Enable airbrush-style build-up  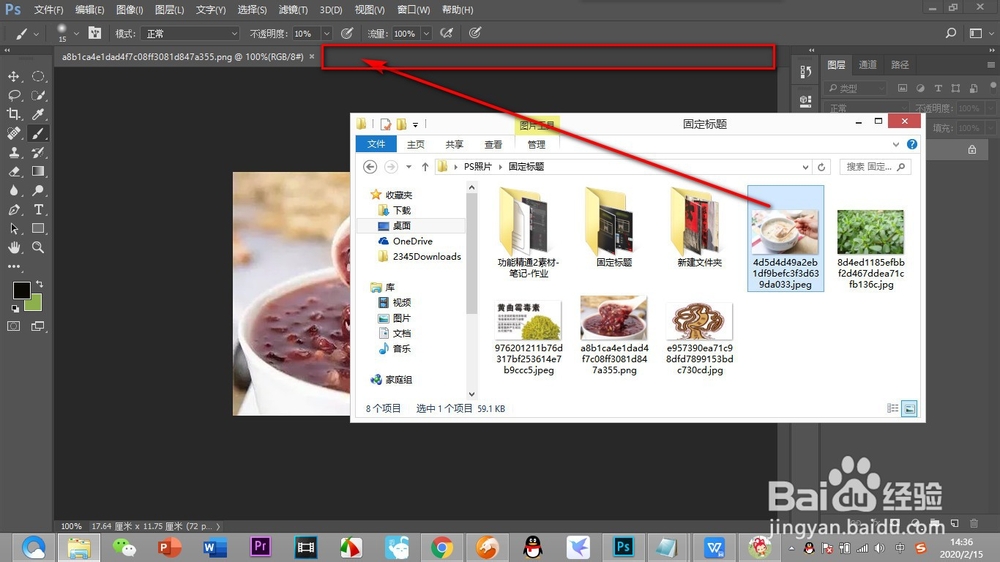click(x=446, y=33)
